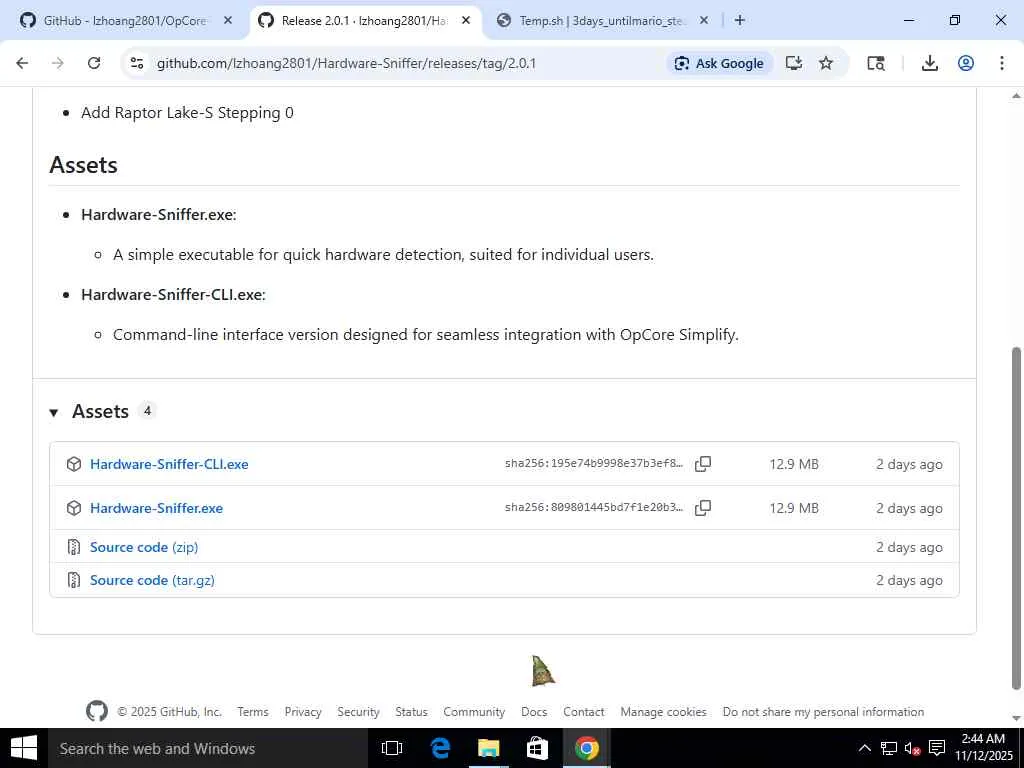Close the Temp.sh tab
This screenshot has width=1024, height=768.
704,21
